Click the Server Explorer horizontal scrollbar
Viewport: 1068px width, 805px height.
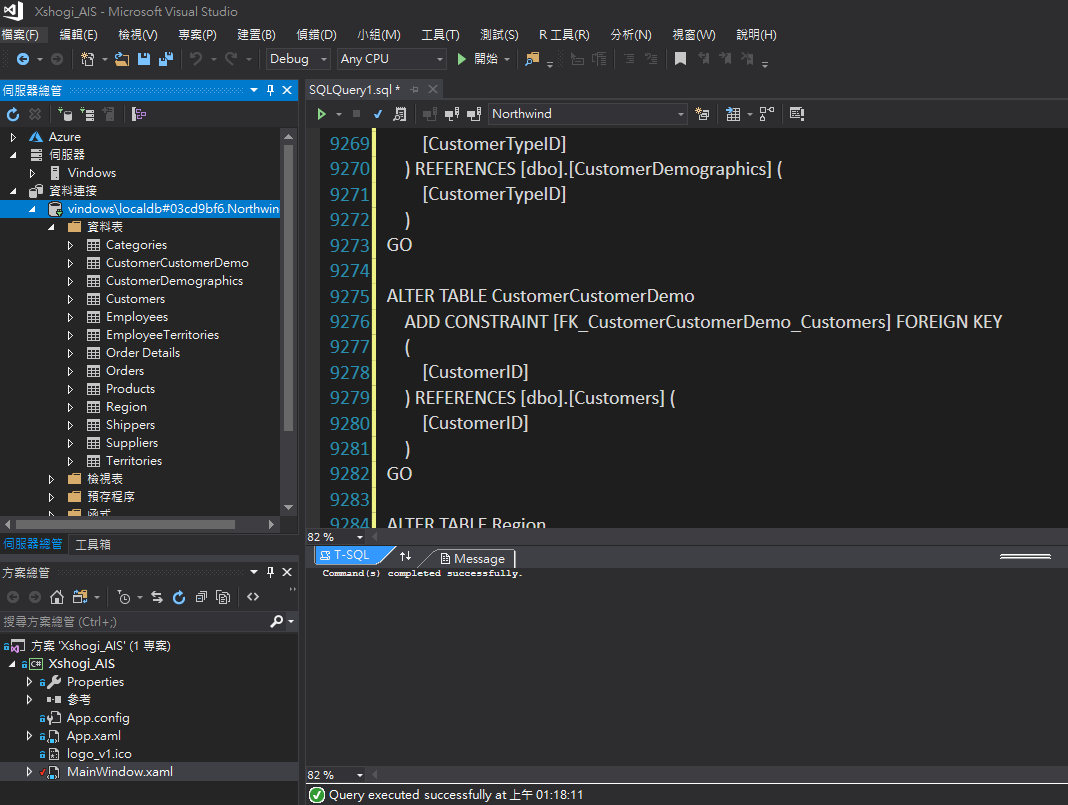tap(125, 524)
